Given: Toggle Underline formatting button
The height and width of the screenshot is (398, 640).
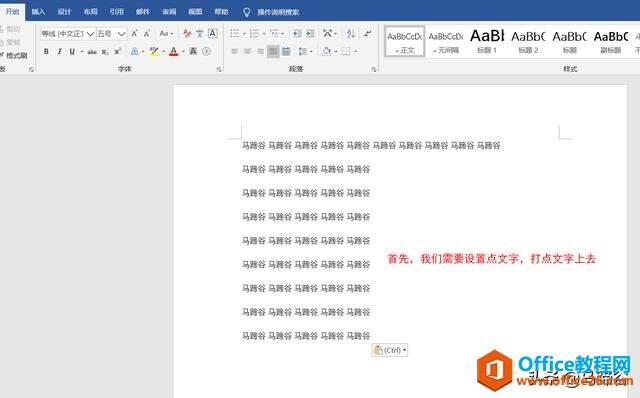Looking at the screenshot, I should point(72,51).
